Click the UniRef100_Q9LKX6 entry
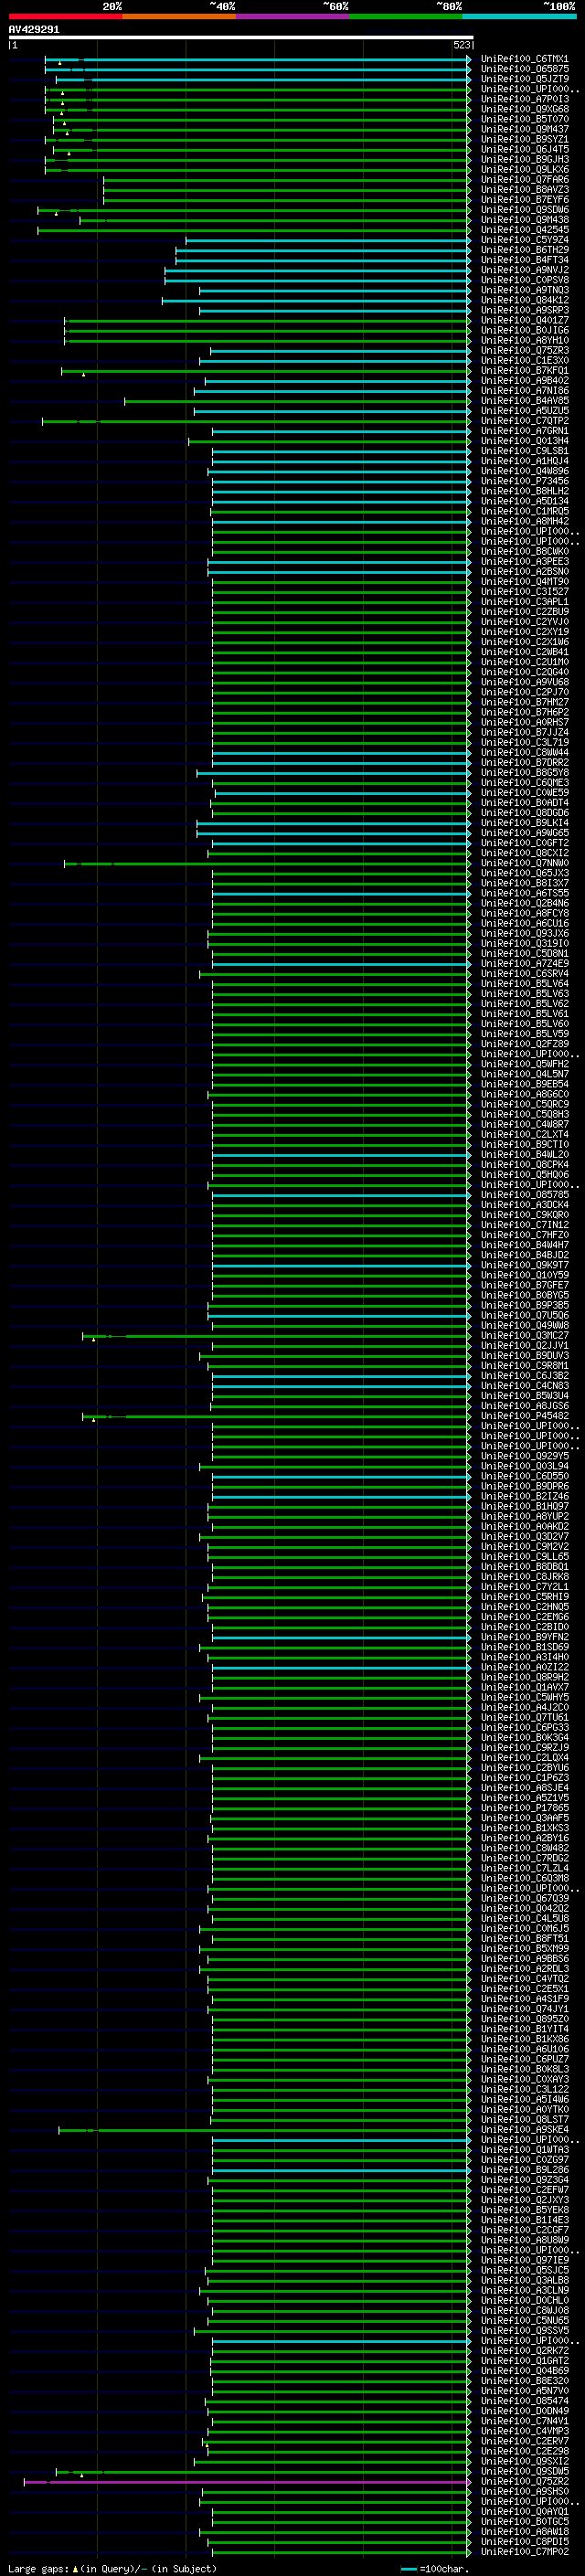 tap(524, 169)
